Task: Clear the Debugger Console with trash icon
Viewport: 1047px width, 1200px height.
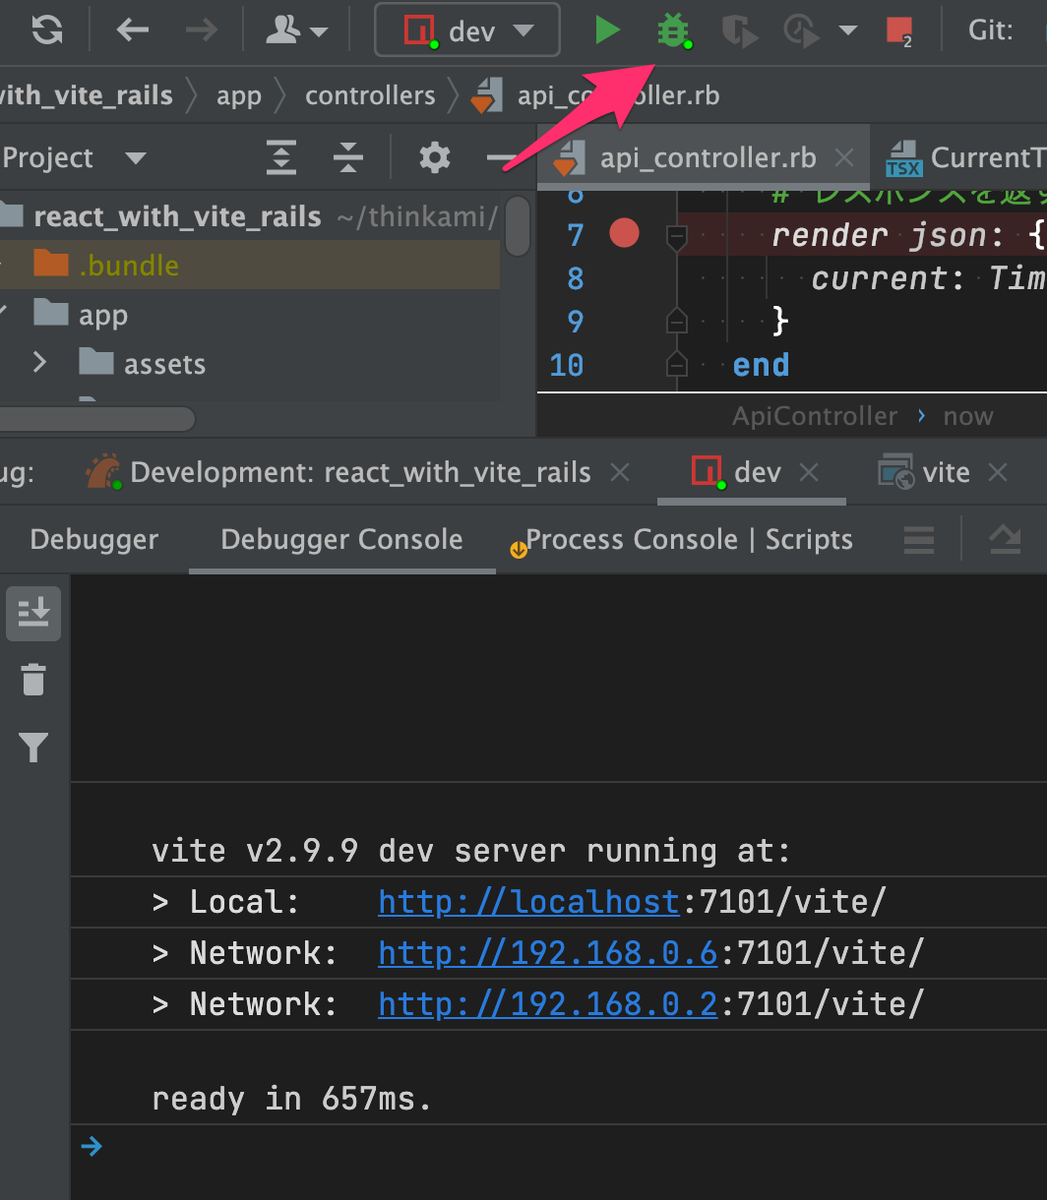Action: pos(33,680)
